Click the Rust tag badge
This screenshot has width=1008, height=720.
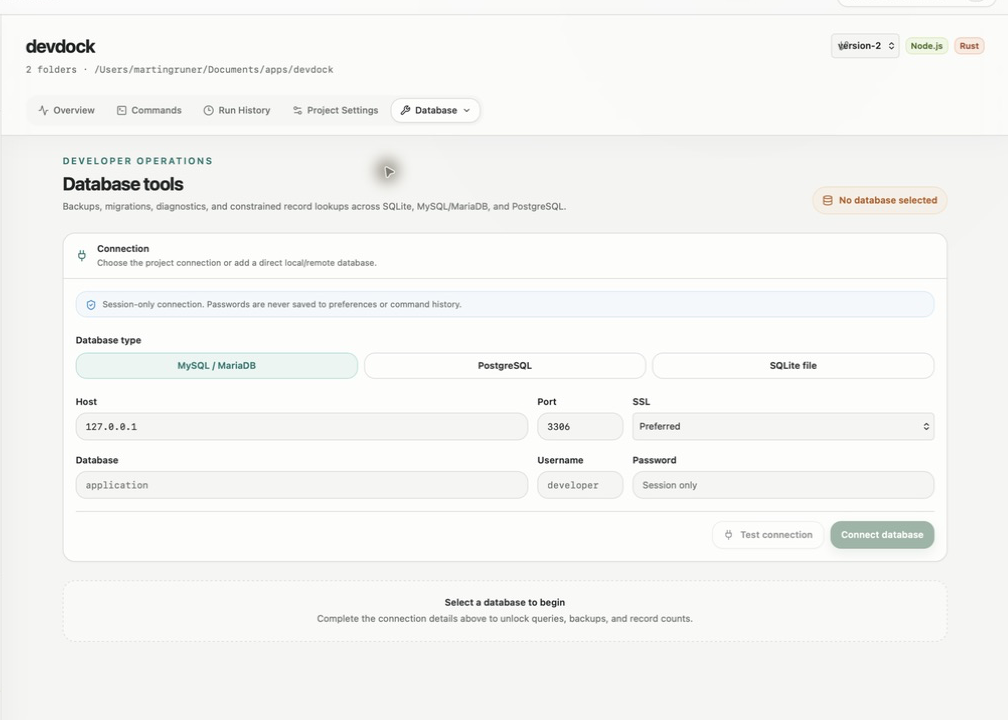coord(969,46)
